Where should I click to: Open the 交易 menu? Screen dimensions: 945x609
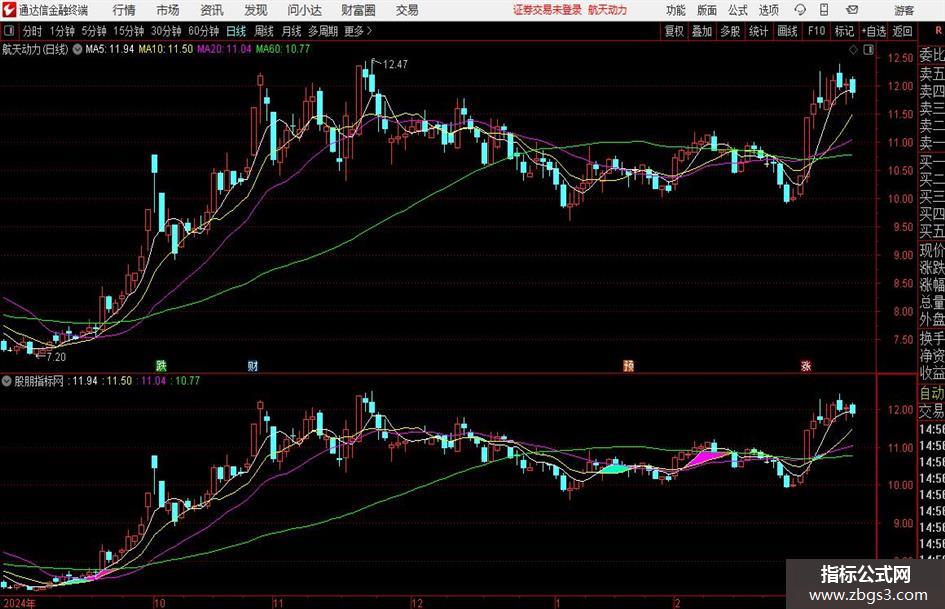coord(407,10)
